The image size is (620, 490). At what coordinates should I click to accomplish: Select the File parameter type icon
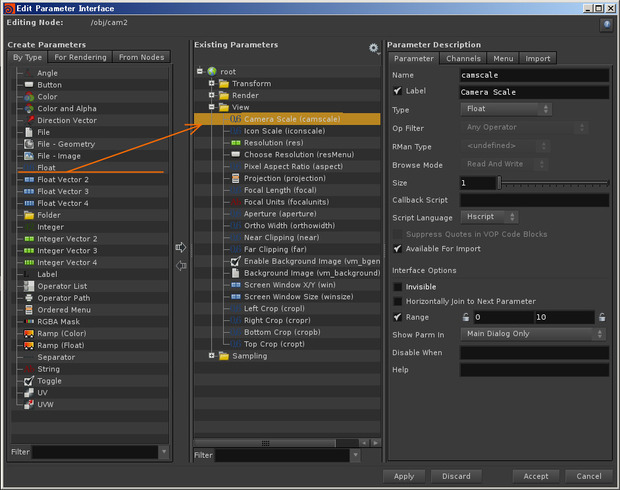[29, 132]
